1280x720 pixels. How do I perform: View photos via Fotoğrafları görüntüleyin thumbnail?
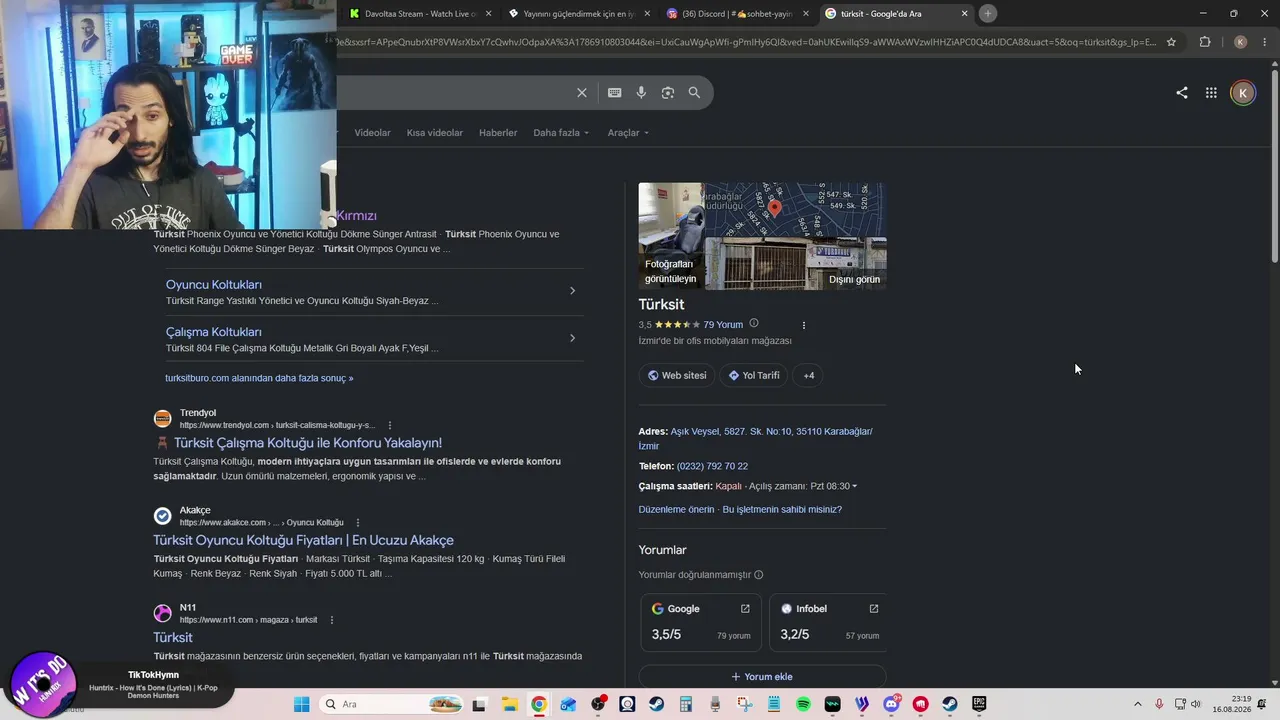[671, 236]
